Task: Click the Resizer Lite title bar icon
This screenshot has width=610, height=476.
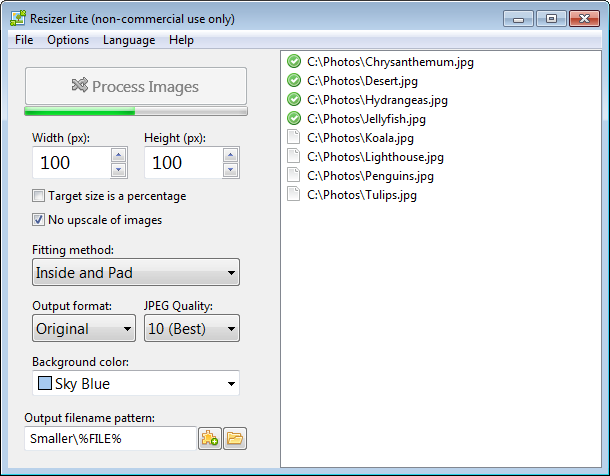Action: tap(13, 17)
